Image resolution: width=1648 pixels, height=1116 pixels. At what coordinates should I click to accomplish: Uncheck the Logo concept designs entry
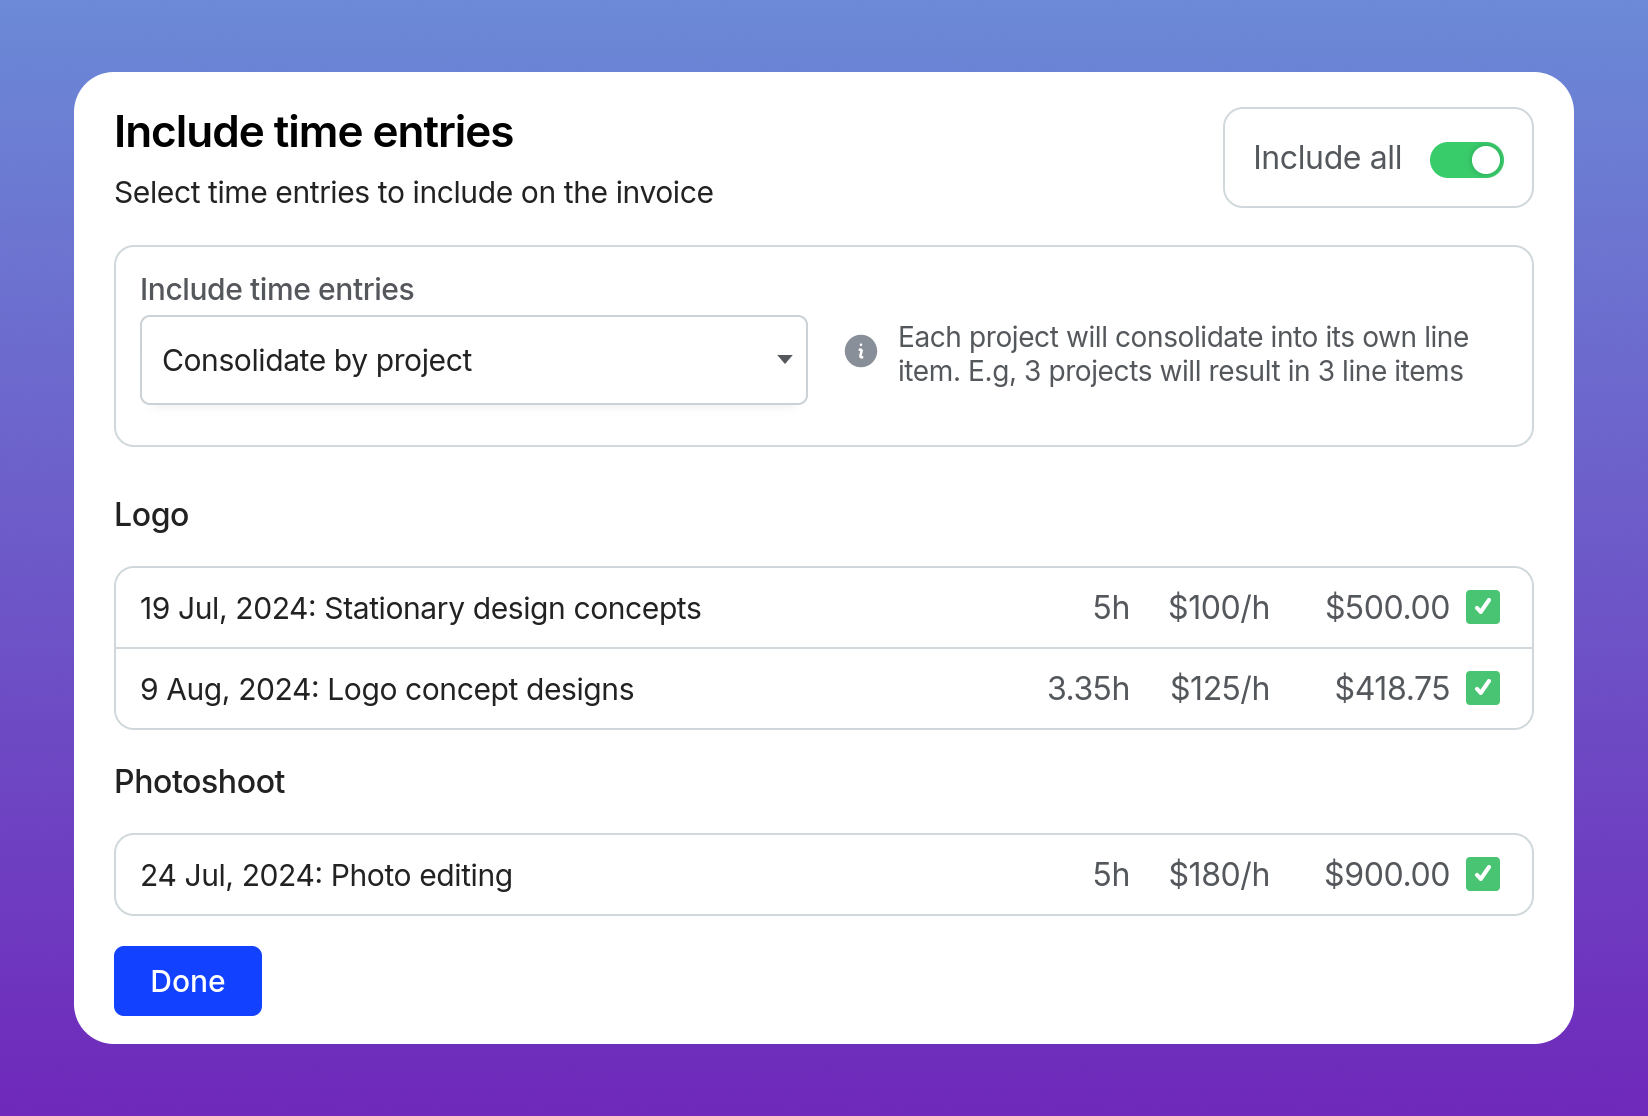1482,688
